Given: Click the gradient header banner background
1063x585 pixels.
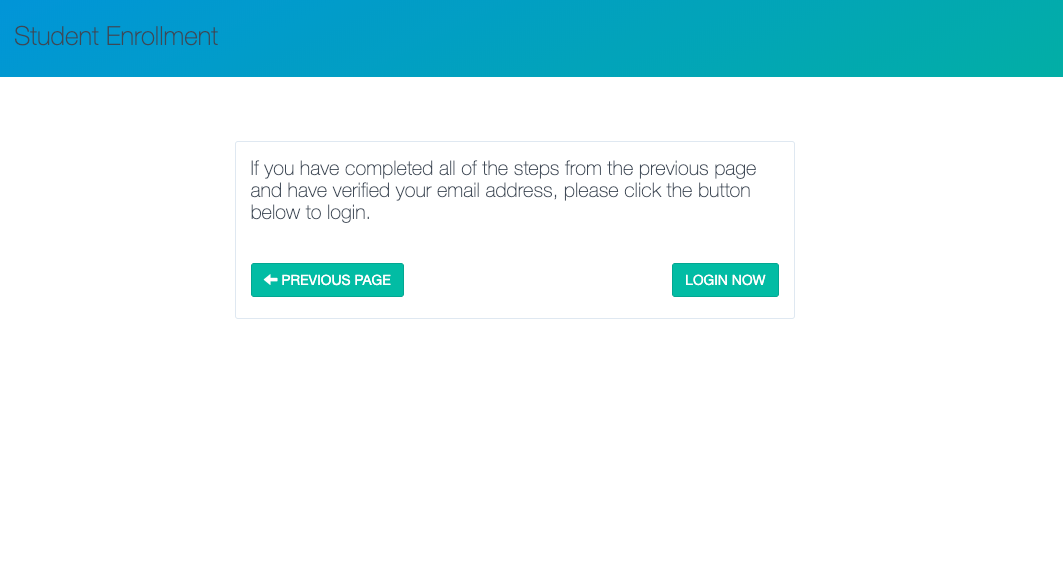Looking at the screenshot, I should tap(640, 38).
